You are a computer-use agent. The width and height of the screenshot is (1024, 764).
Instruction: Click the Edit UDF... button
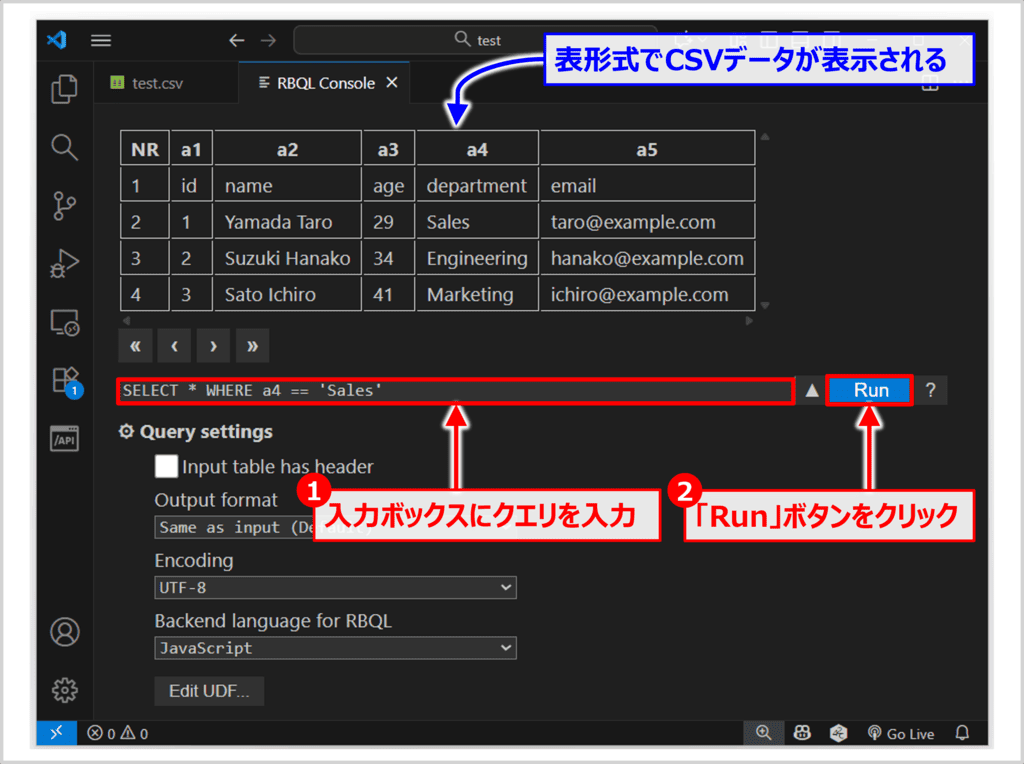click(209, 691)
